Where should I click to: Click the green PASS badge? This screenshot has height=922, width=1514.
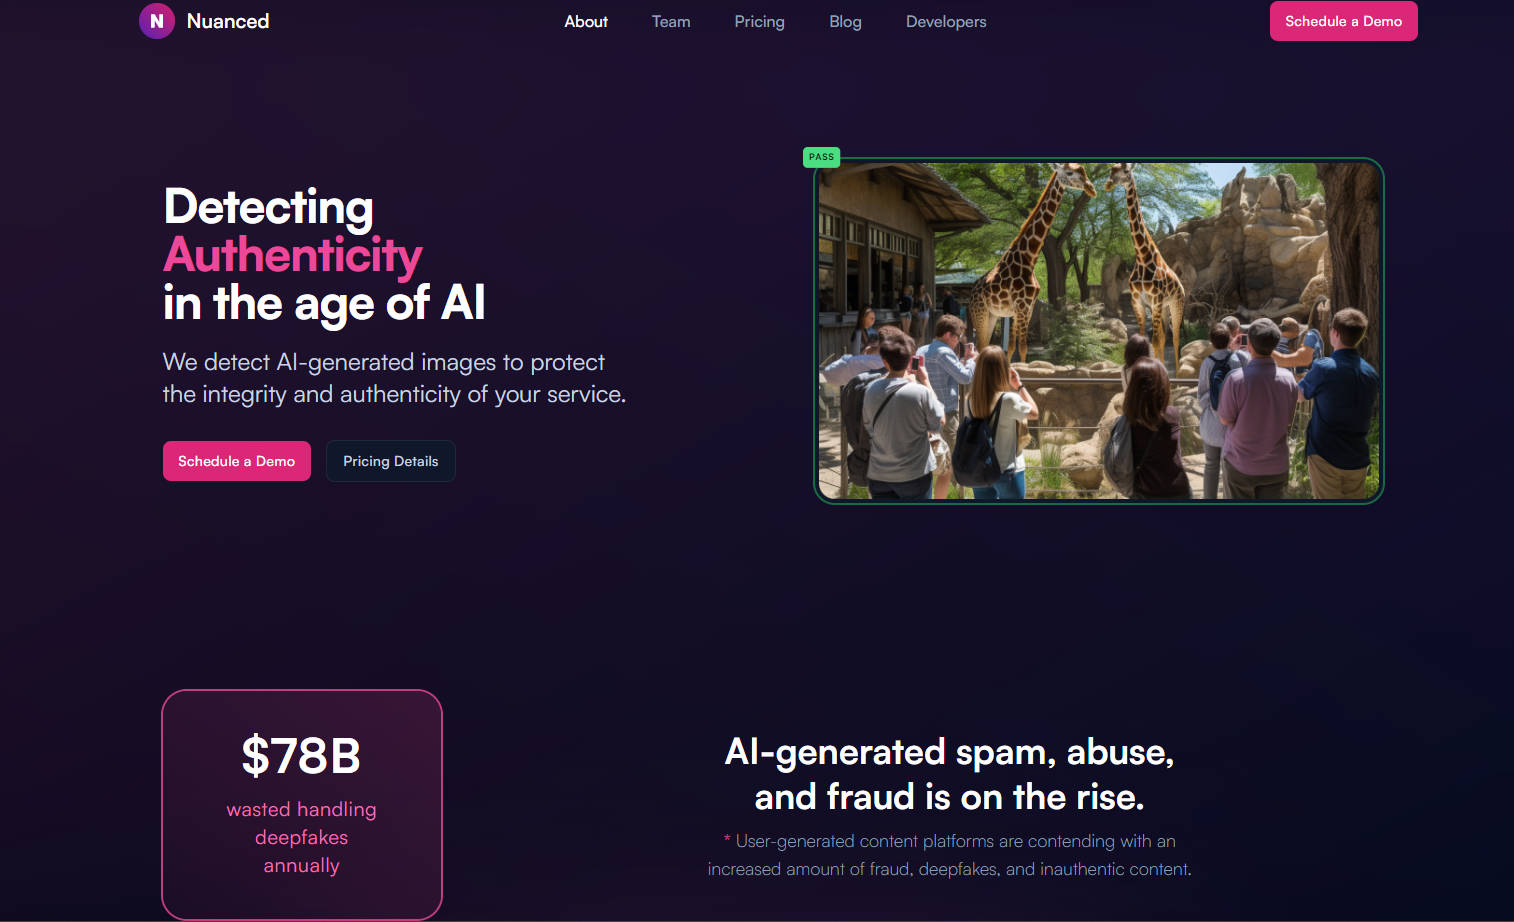pos(821,157)
